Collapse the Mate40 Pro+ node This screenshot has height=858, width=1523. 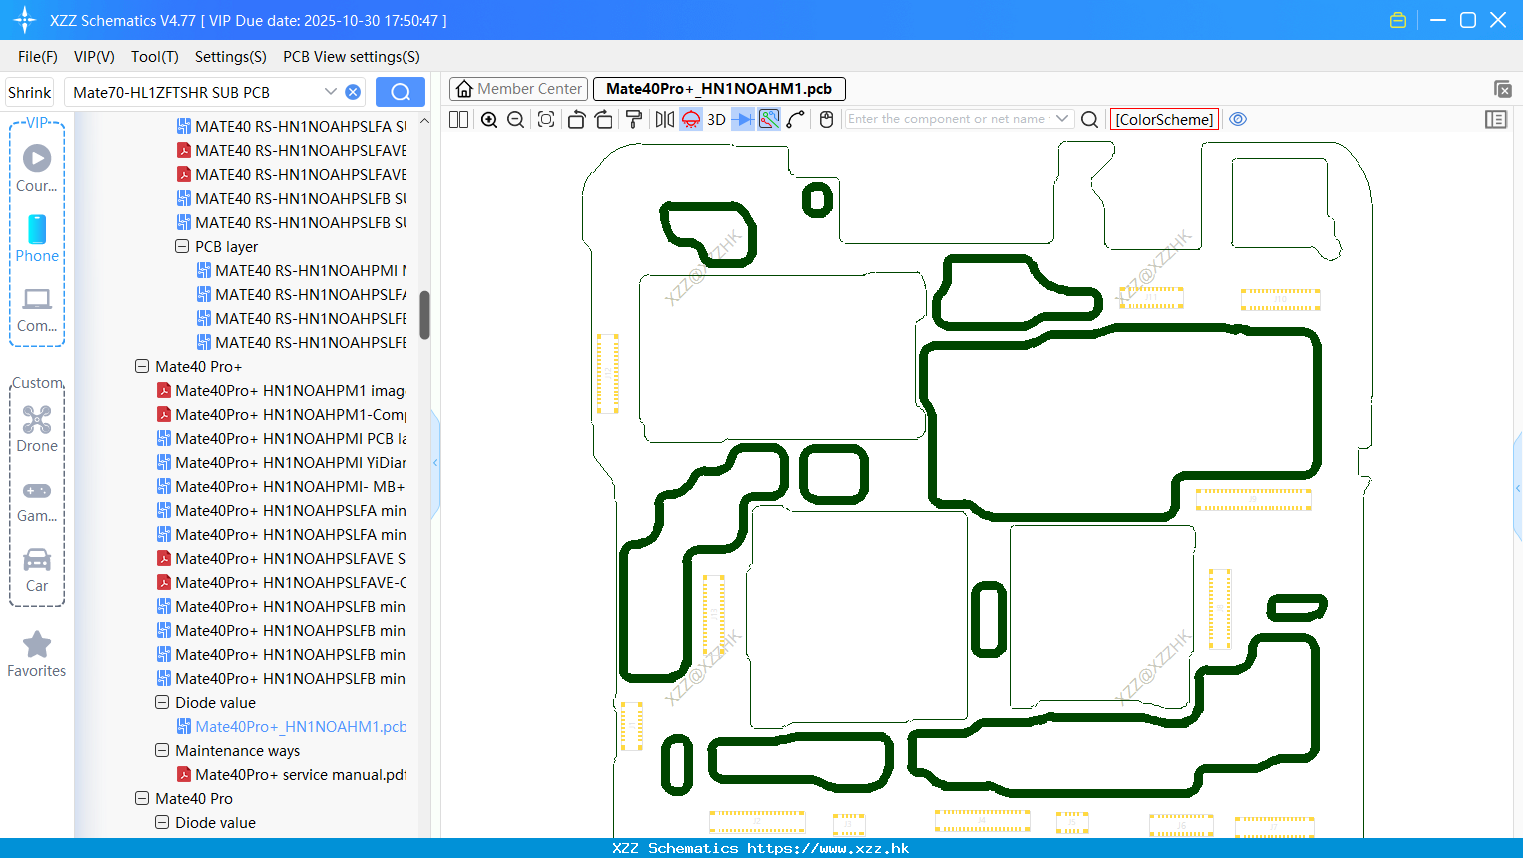point(142,366)
